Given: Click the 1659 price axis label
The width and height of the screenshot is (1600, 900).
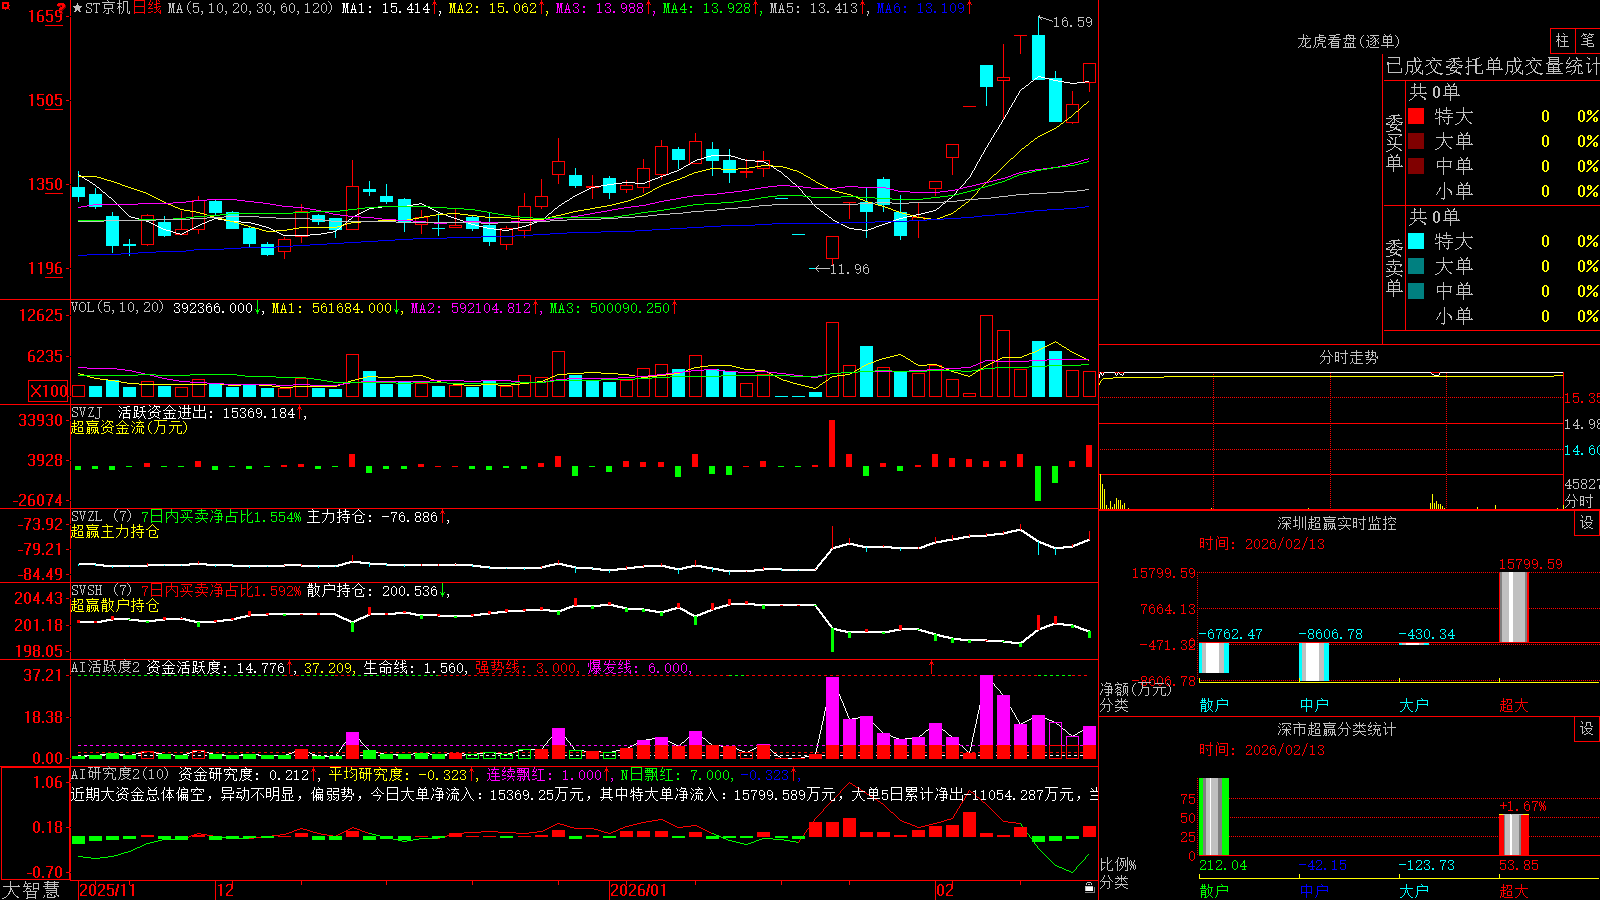Looking at the screenshot, I should point(45,16).
